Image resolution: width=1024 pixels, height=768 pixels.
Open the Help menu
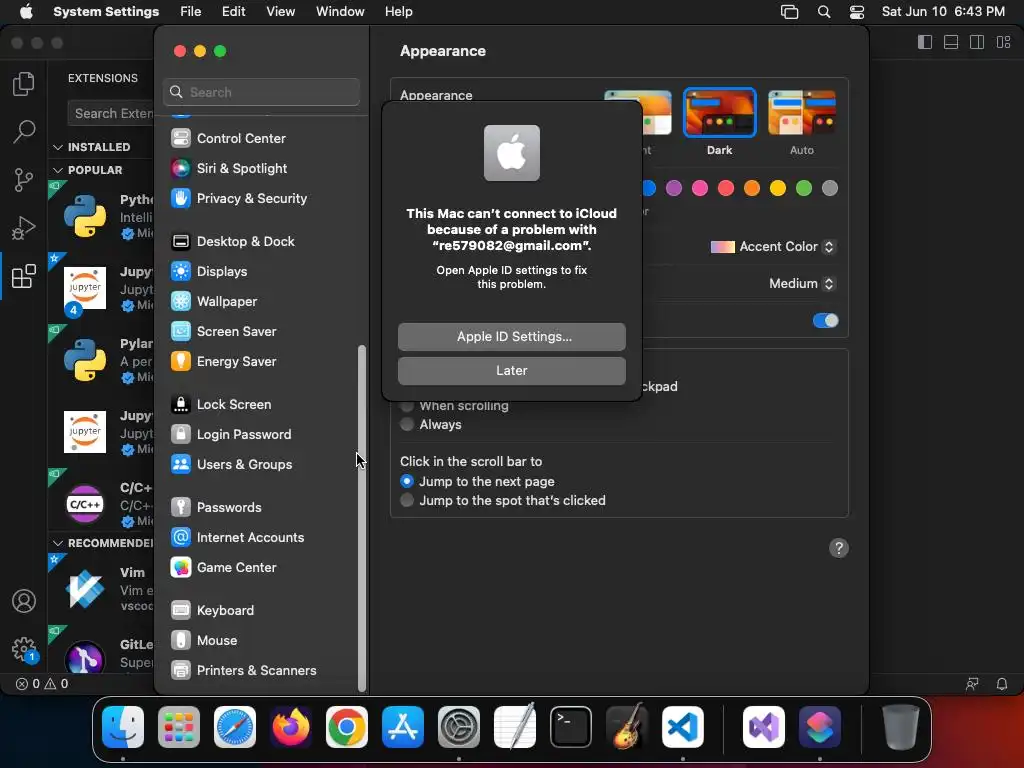[x=398, y=12]
